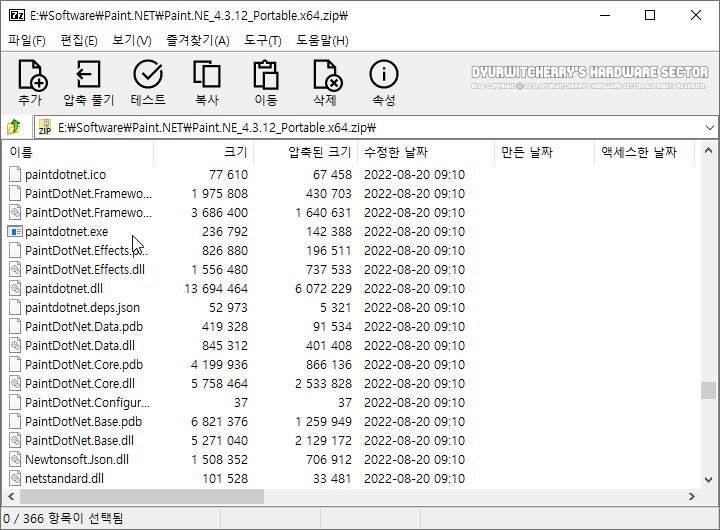This screenshot has width=720, height=530.
Task: Click the ZIP archive icon in address bar
Action: pos(45,127)
